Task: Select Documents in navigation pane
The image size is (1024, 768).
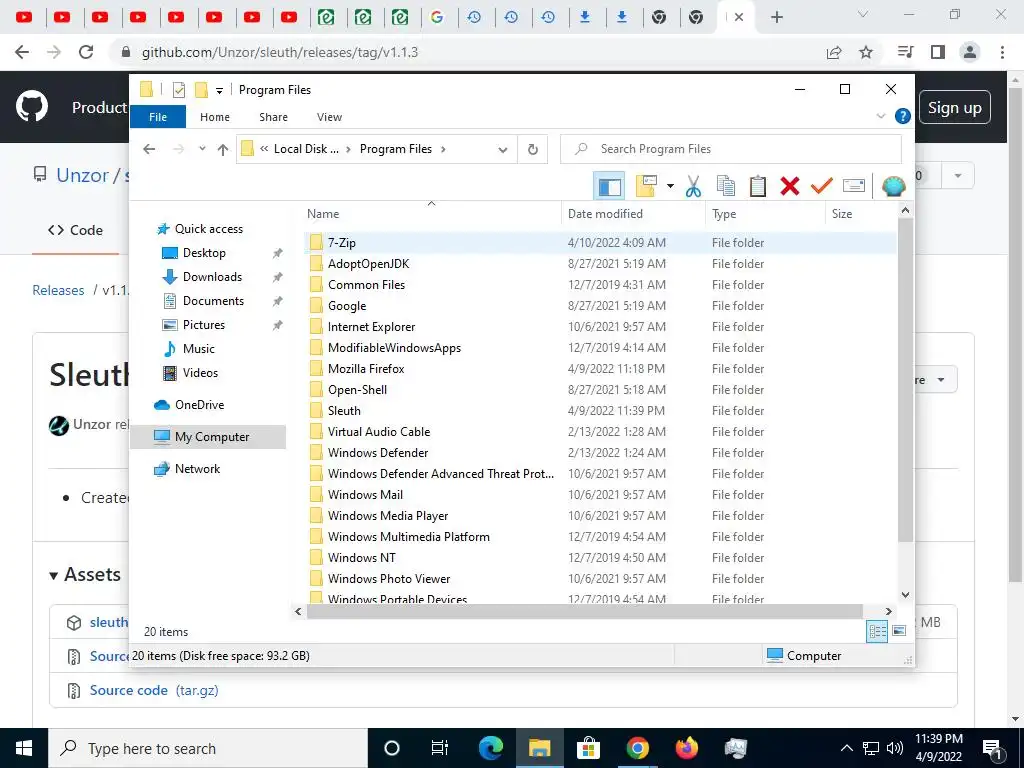Action: (213, 301)
